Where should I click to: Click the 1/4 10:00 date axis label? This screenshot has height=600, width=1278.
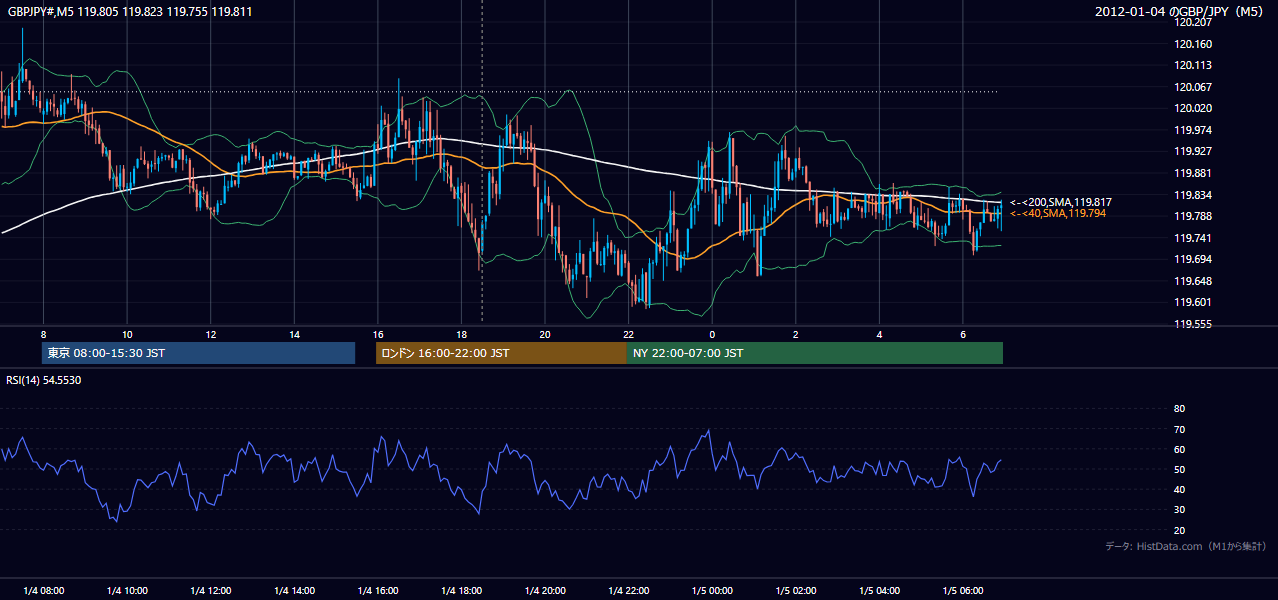click(127, 591)
